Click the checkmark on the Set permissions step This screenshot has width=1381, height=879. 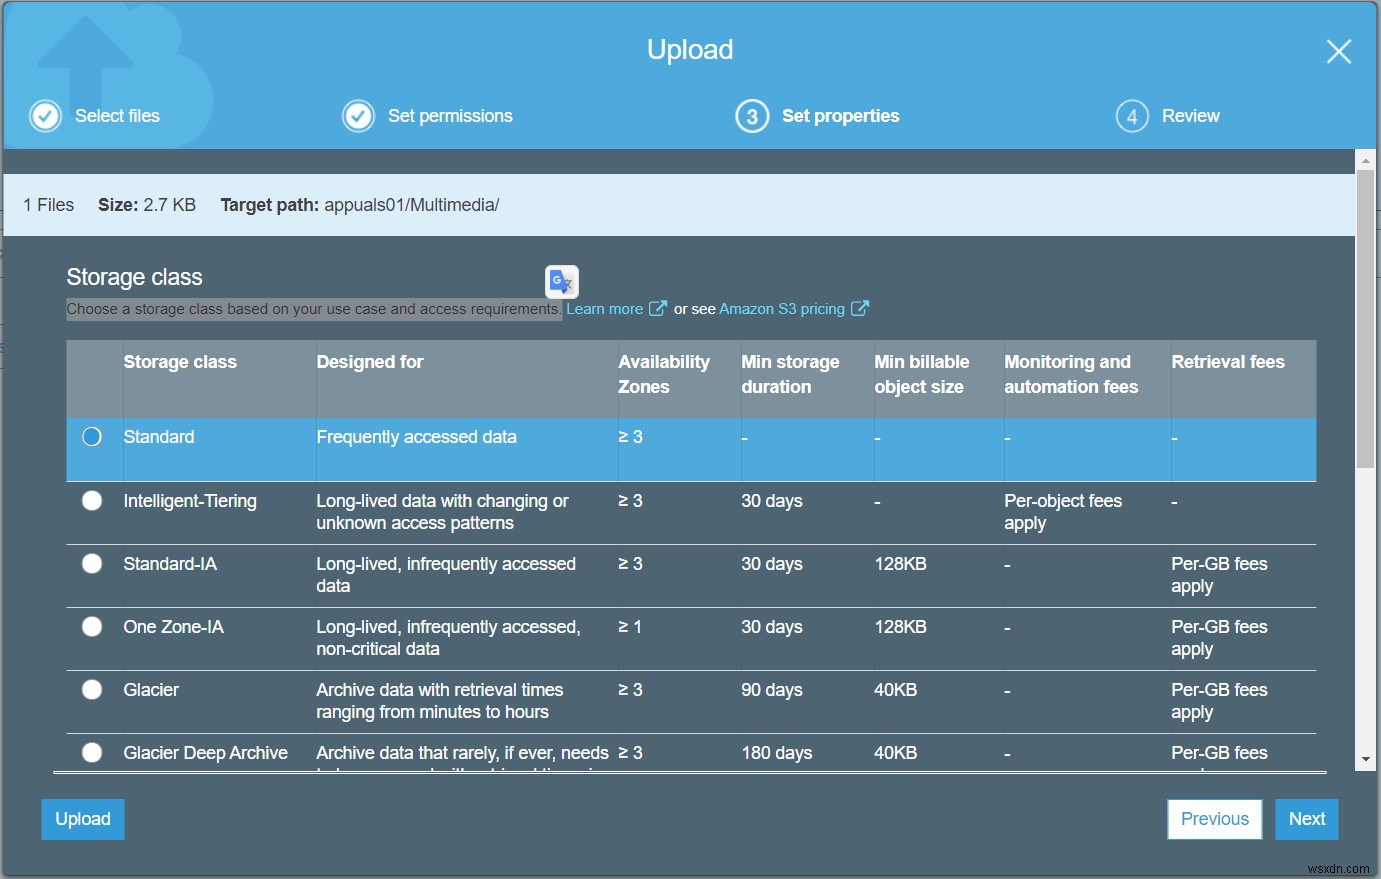coord(358,116)
